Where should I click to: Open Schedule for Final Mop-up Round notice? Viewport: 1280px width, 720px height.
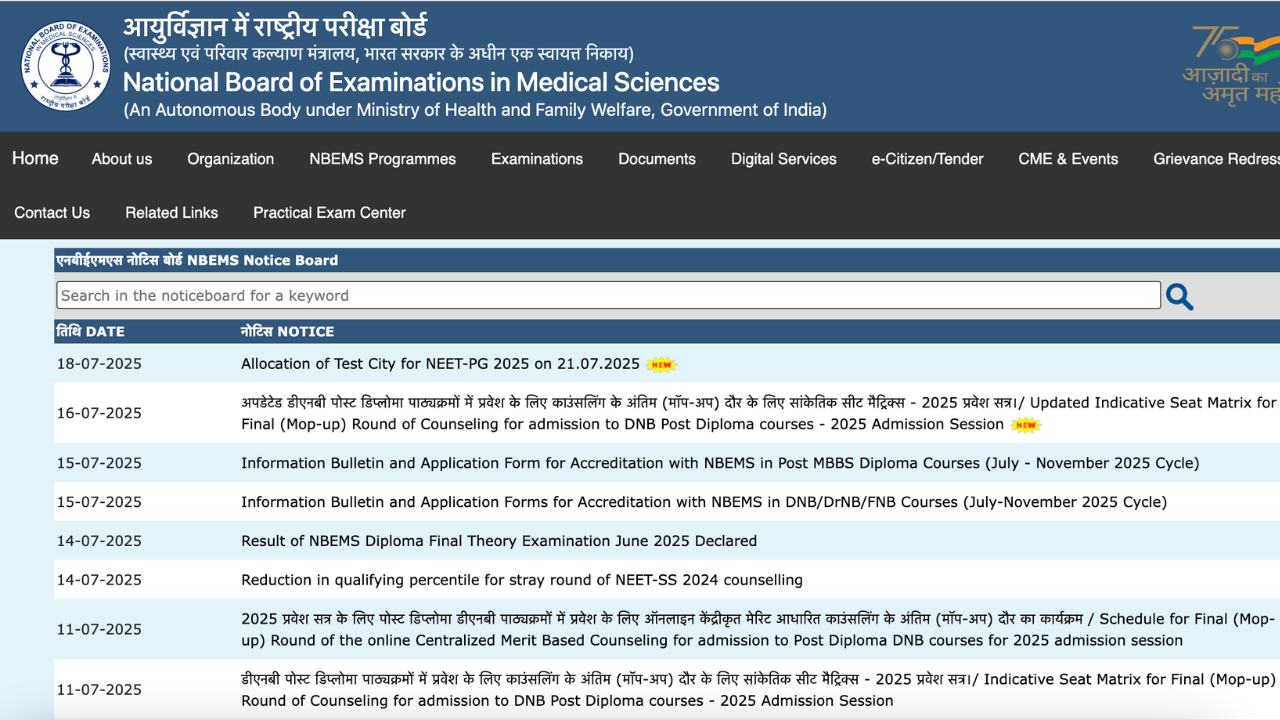point(759,630)
